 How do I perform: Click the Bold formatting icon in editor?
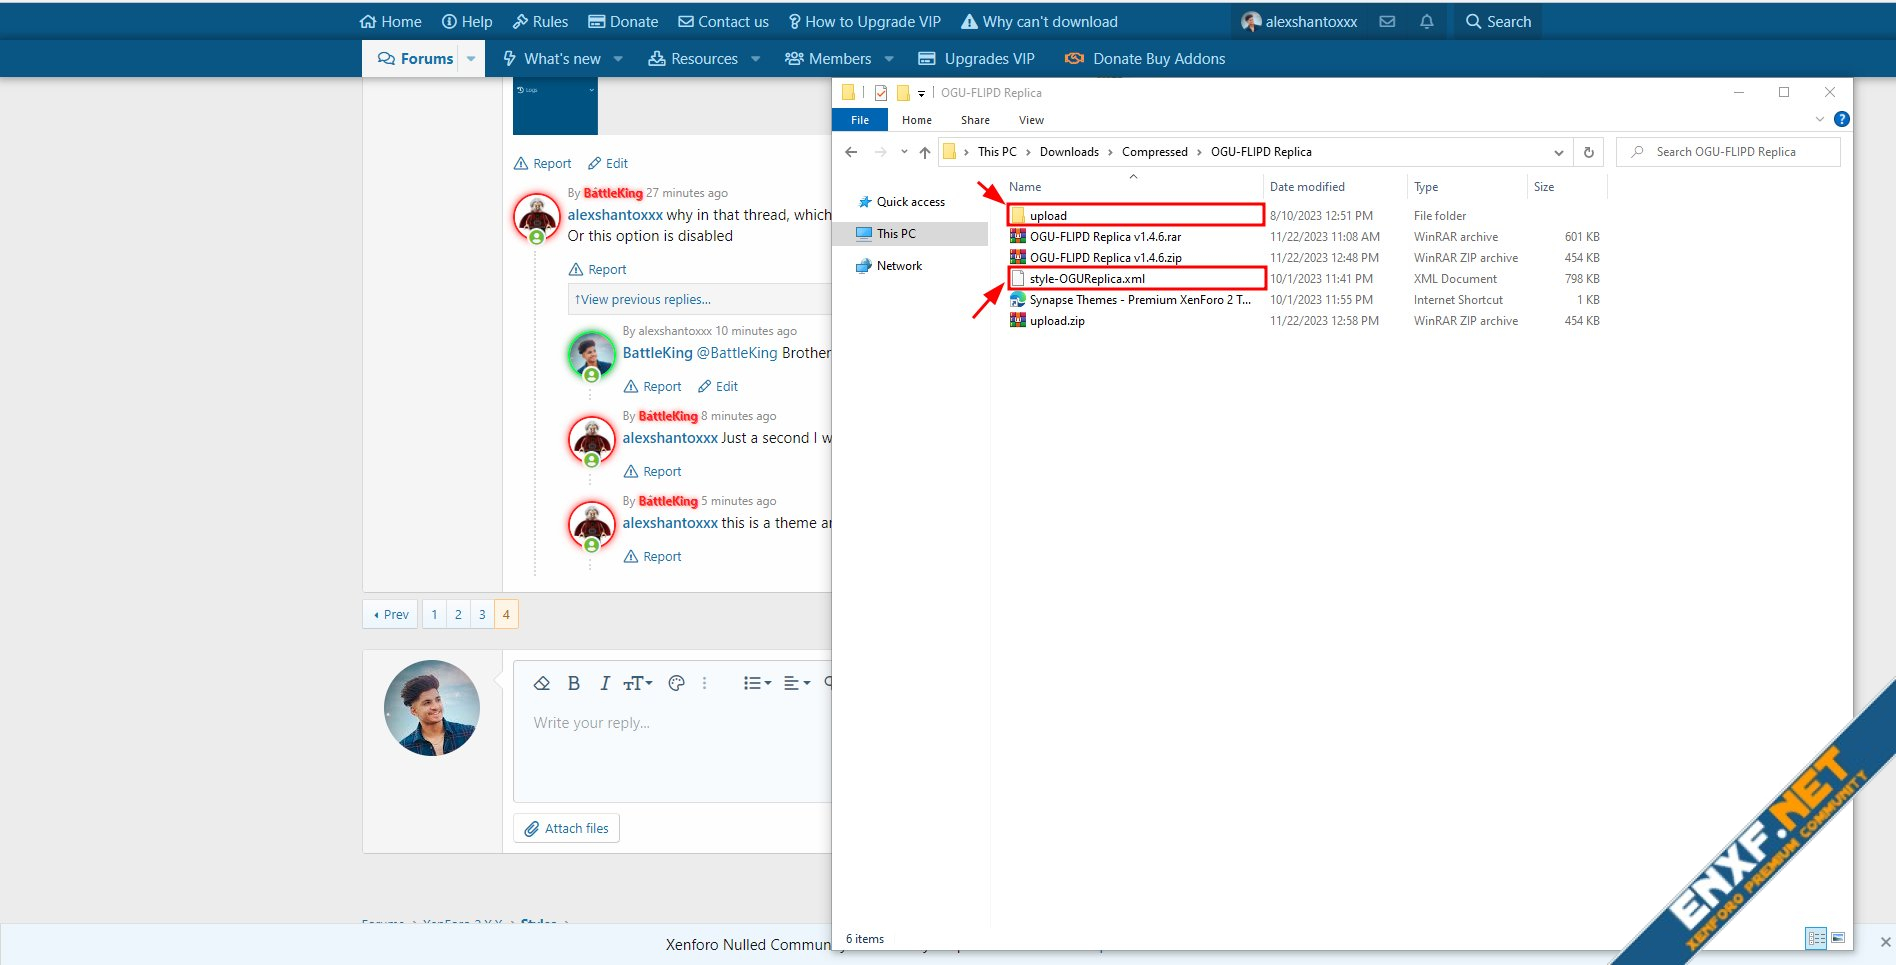click(x=574, y=683)
